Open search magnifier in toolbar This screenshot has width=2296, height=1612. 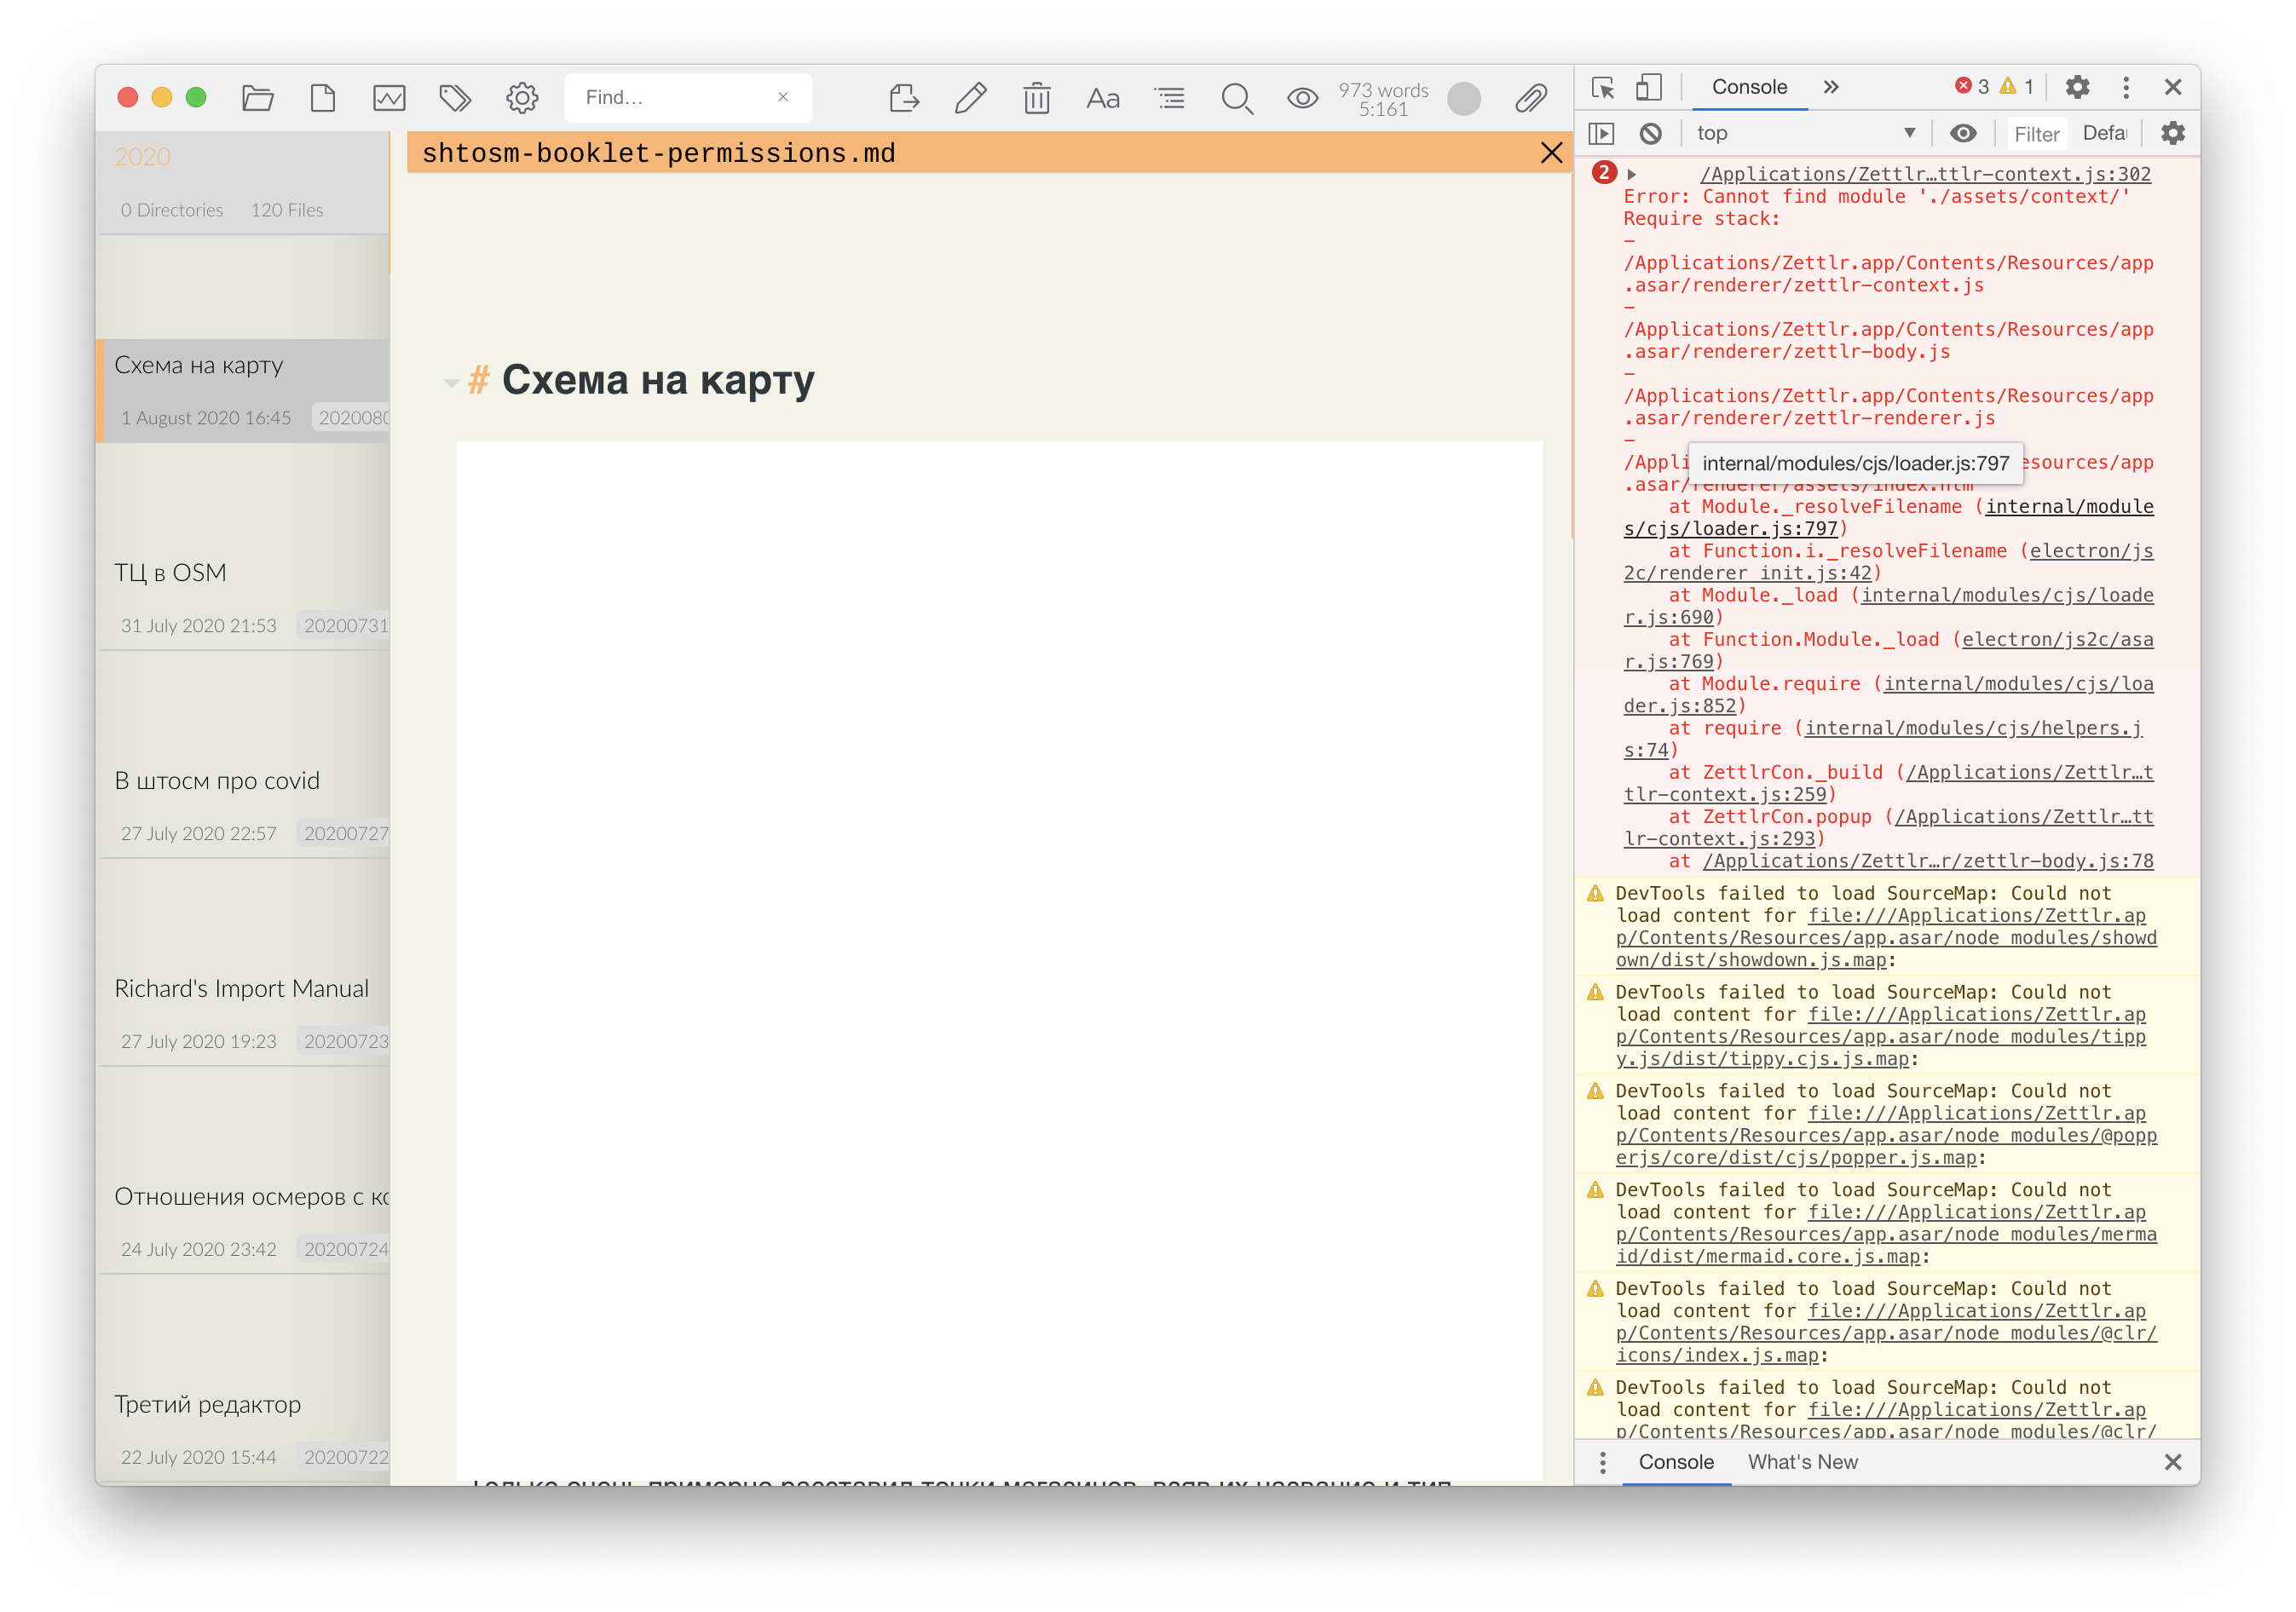point(1237,98)
